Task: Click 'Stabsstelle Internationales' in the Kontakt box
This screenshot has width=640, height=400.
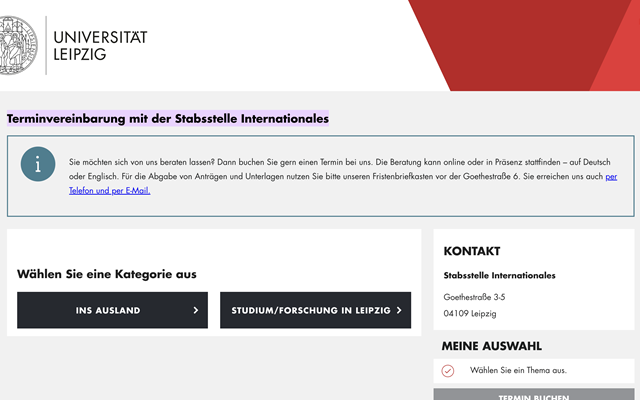Action: click(x=499, y=276)
